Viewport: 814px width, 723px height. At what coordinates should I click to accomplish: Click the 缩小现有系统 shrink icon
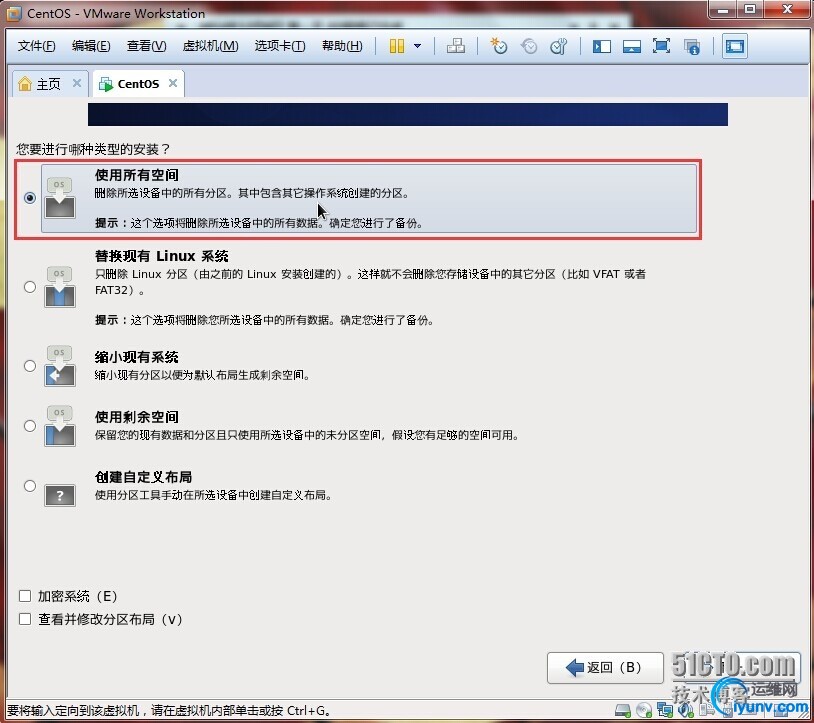(60, 366)
